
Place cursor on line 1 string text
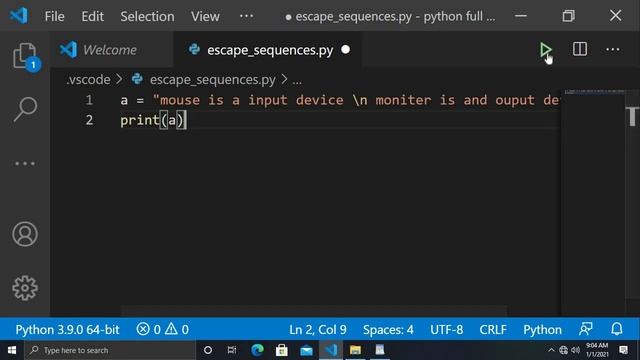coord(355,100)
